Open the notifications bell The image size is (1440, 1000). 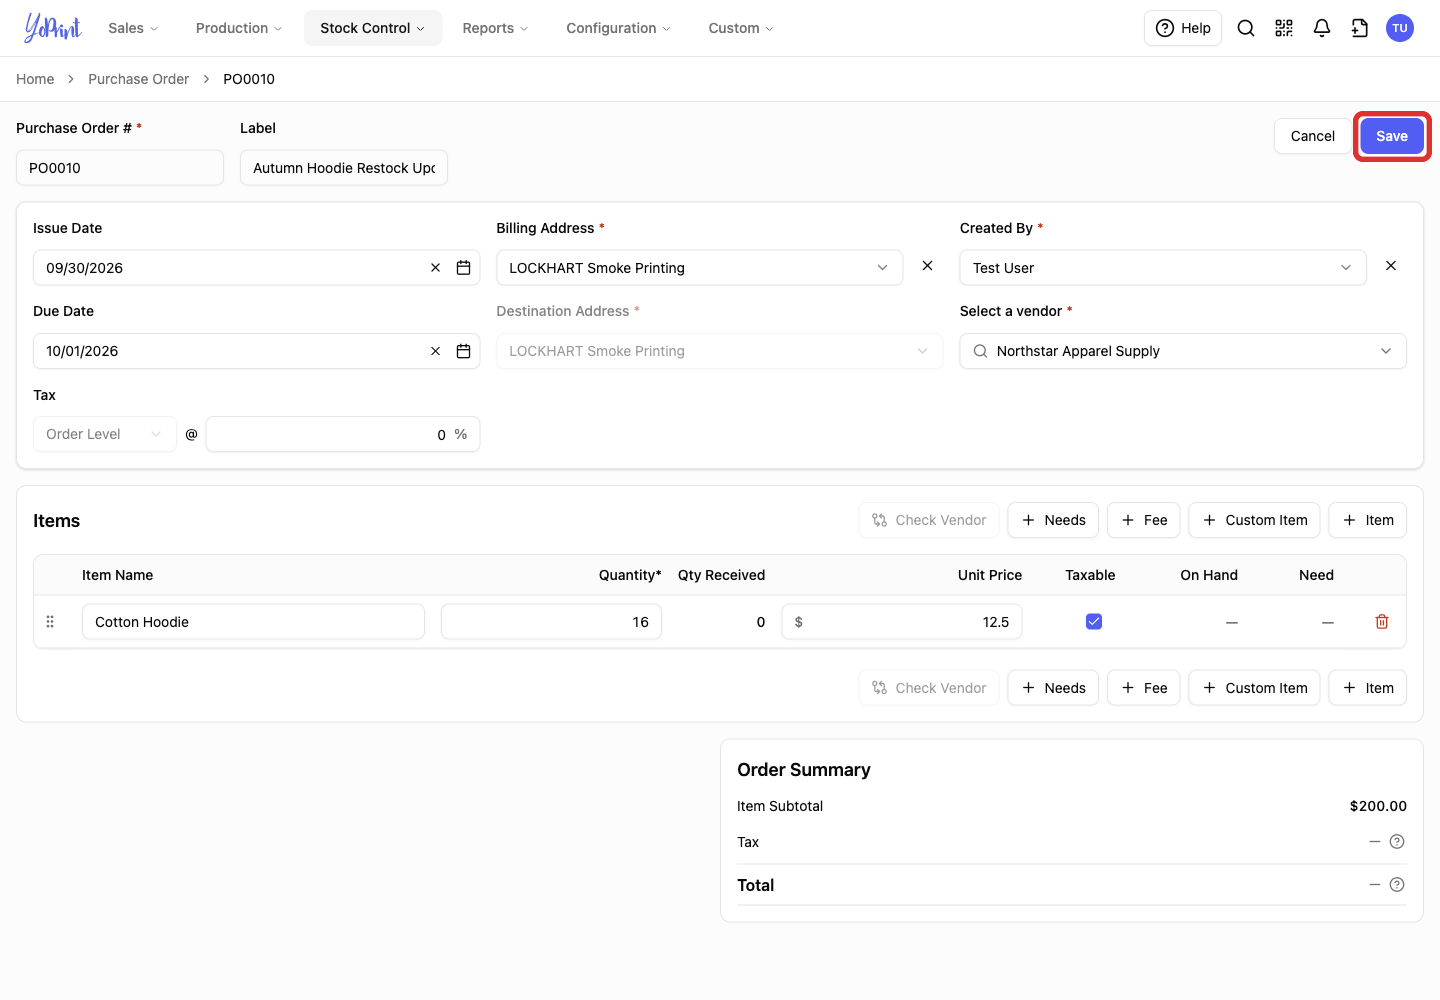click(1322, 28)
